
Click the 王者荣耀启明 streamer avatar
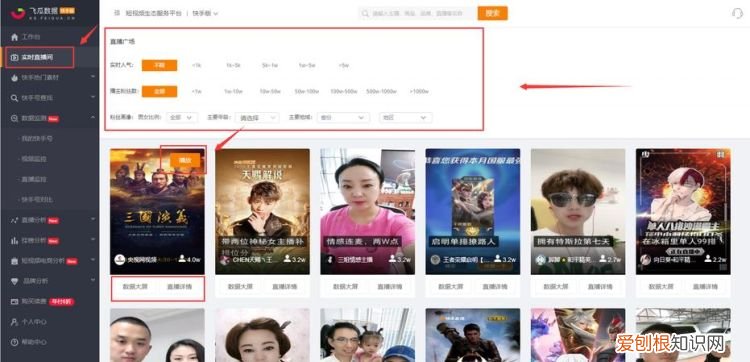[x=435, y=260]
